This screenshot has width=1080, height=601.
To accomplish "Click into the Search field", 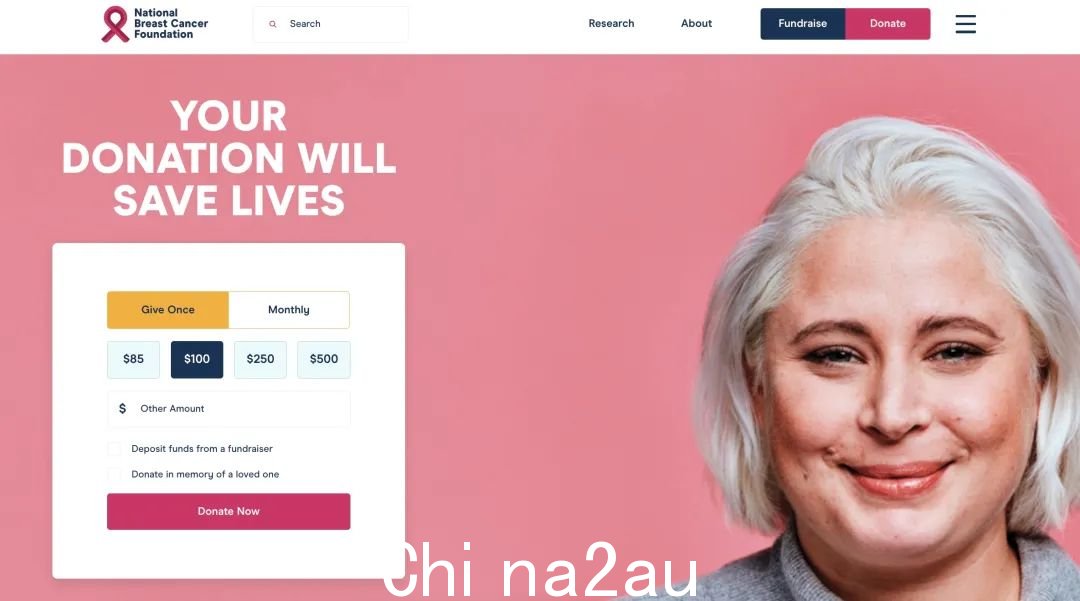I will (x=331, y=24).
